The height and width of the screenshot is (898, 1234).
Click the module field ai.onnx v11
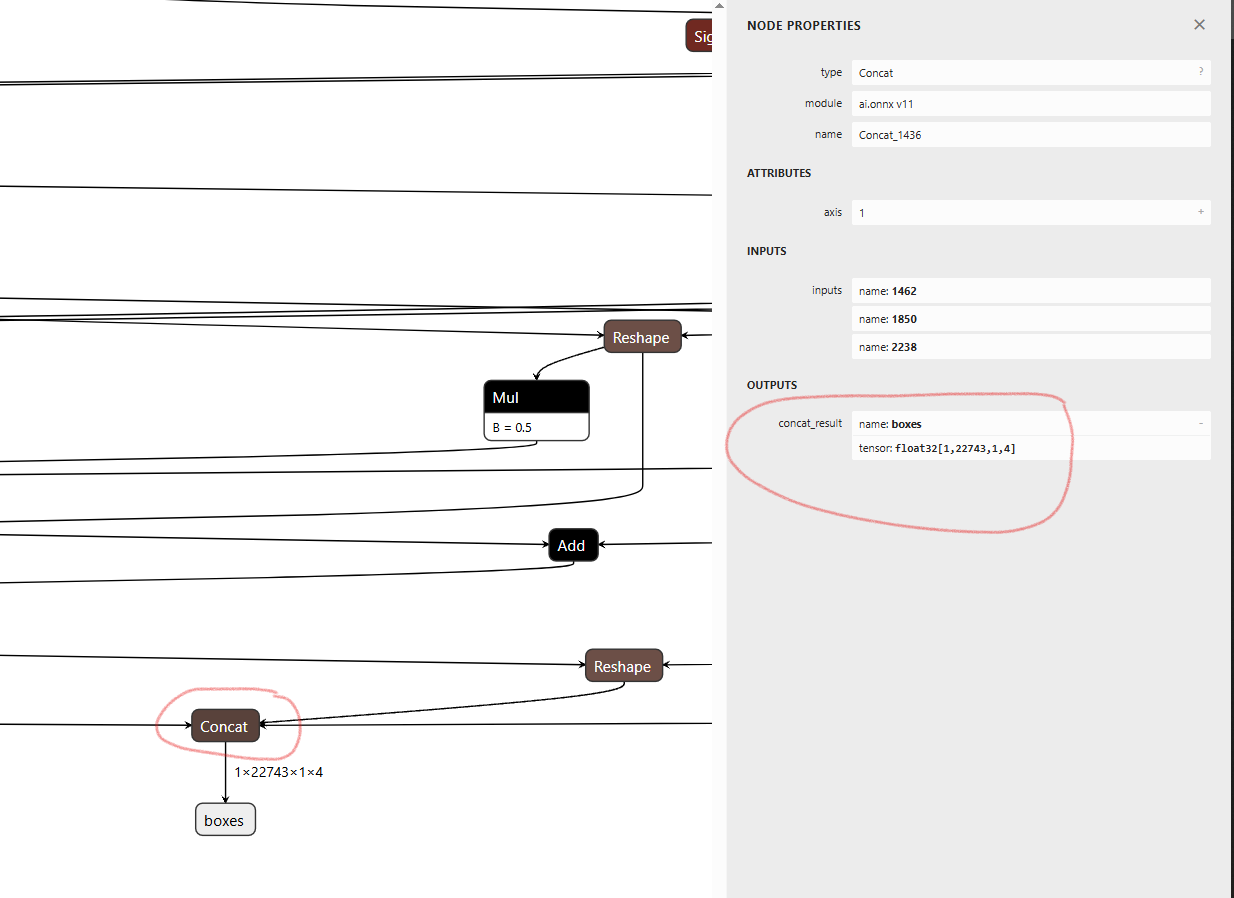pyautogui.click(x=1030, y=104)
